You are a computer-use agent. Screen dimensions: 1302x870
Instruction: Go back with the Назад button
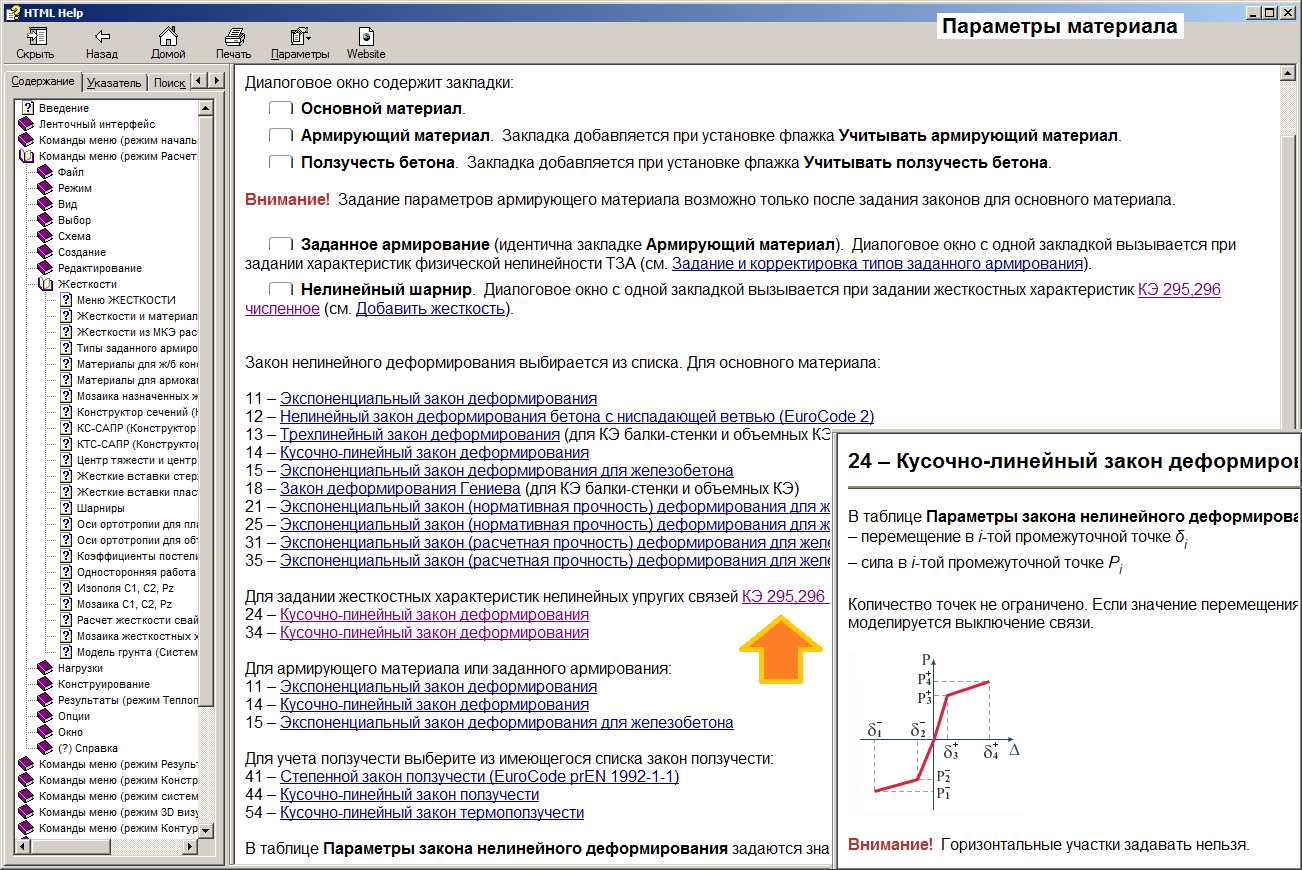pyautogui.click(x=101, y=43)
